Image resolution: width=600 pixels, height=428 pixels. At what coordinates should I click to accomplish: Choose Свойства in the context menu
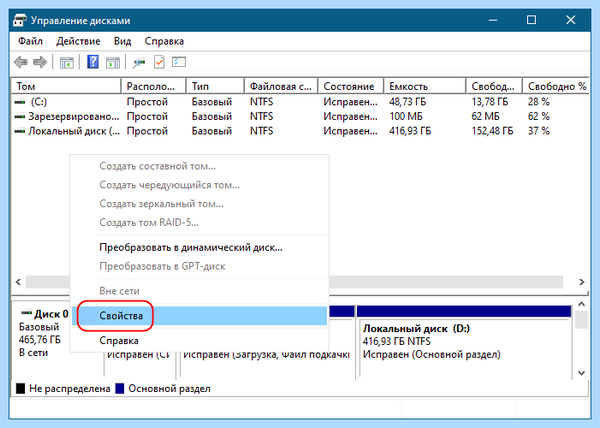(199, 316)
